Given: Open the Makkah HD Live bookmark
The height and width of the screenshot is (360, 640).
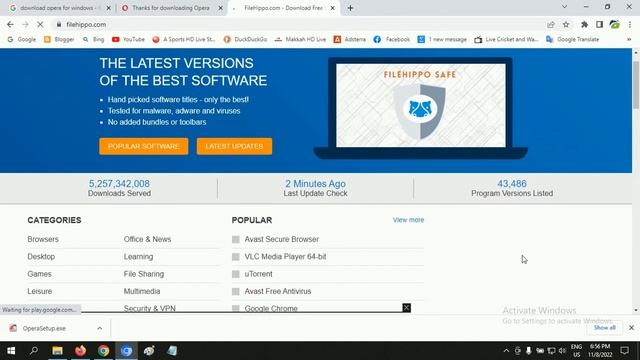Looking at the screenshot, I should pyautogui.click(x=300, y=39).
